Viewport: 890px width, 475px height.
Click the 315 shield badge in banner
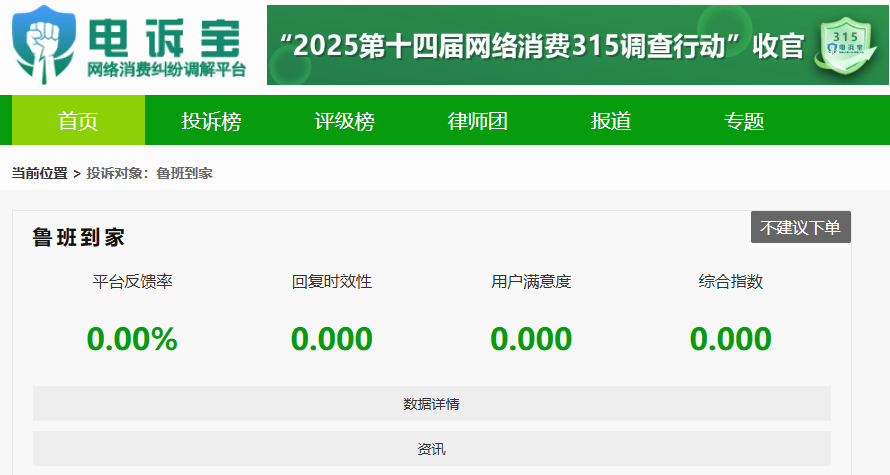pyautogui.click(x=849, y=46)
